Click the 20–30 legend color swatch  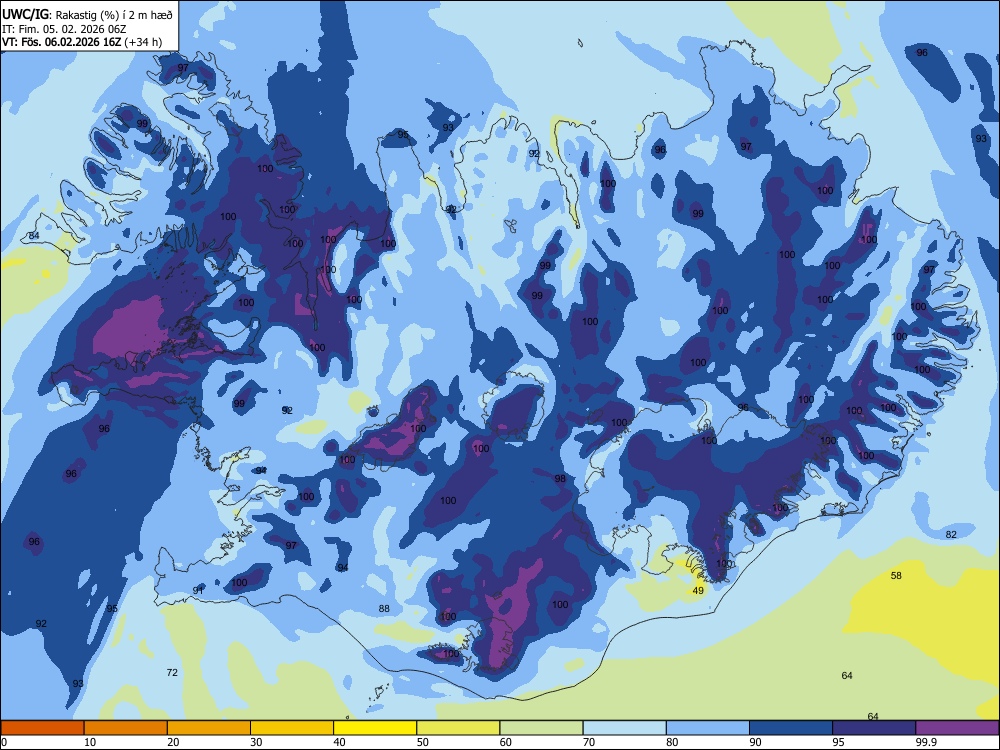coord(209,728)
